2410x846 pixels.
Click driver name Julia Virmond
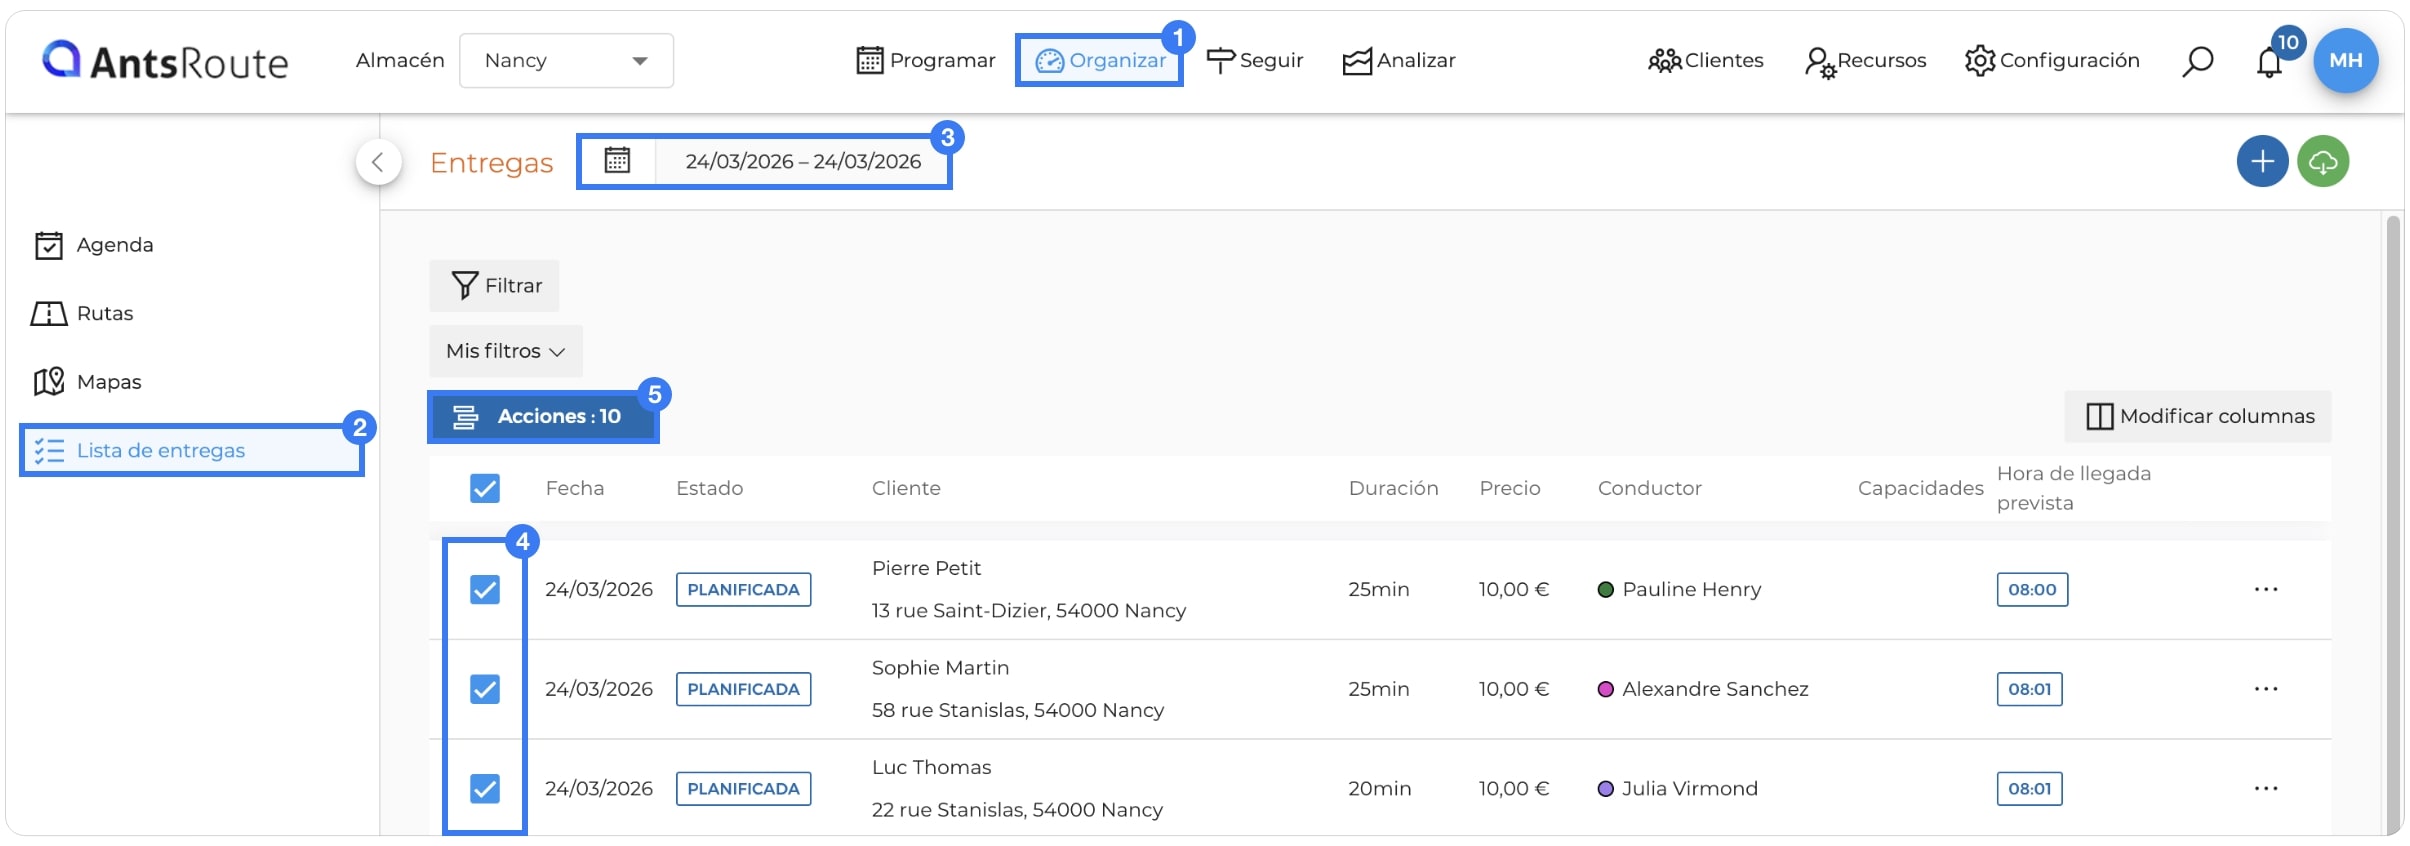click(1689, 789)
